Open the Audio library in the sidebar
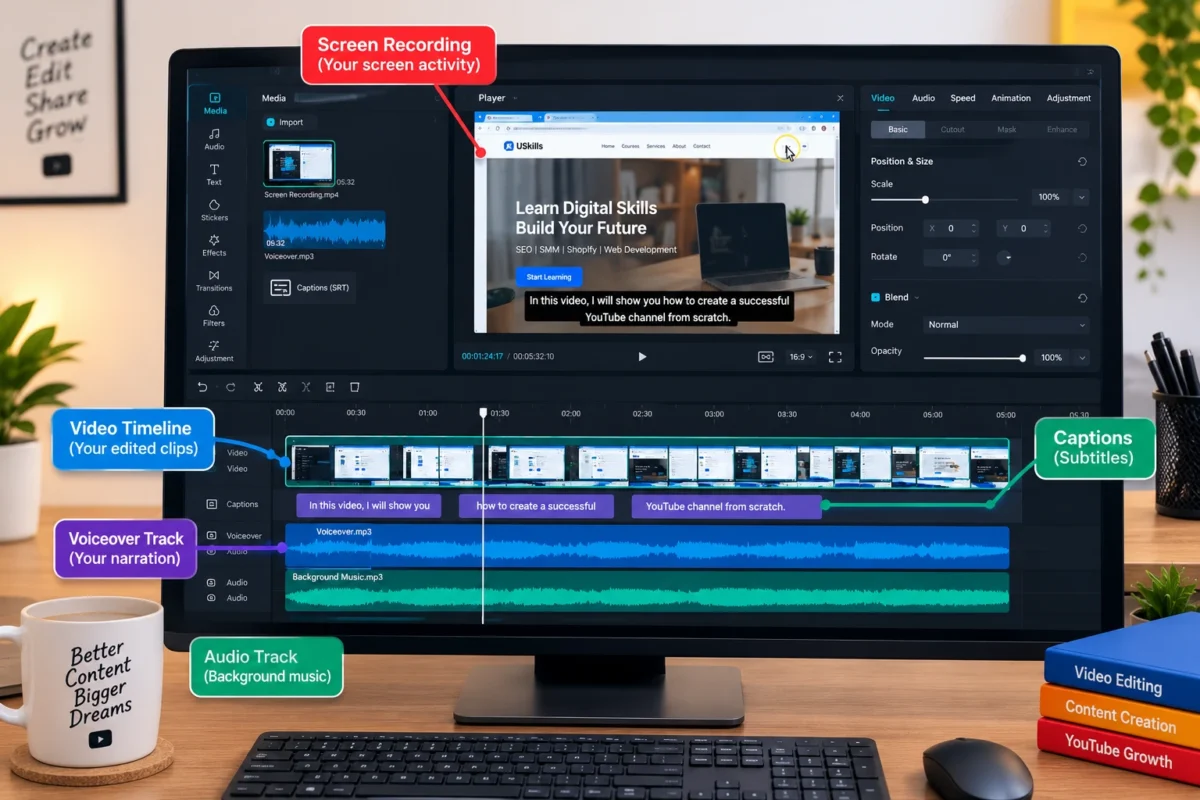The image size is (1200, 800). [214, 140]
